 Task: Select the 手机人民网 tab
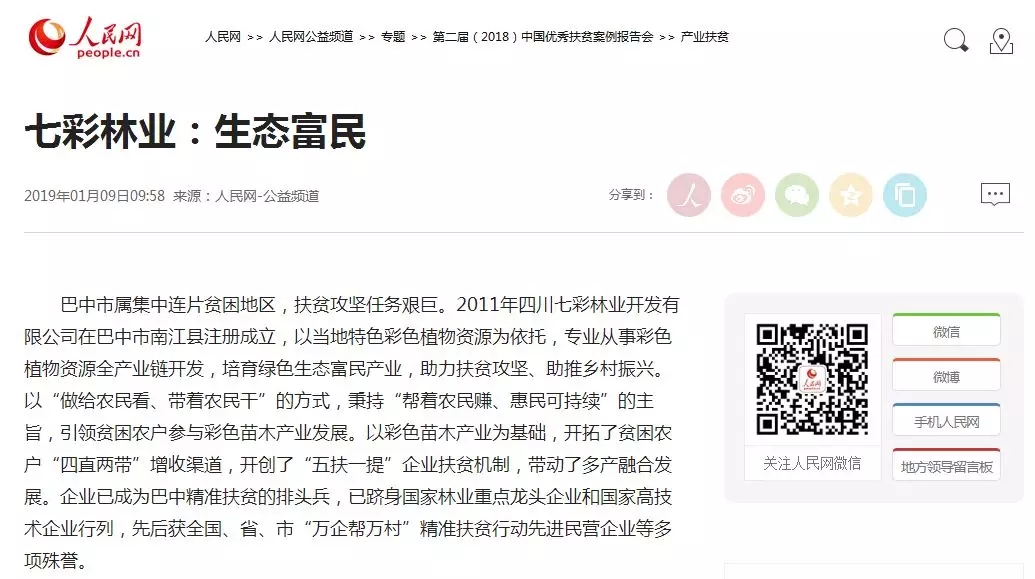(947, 420)
